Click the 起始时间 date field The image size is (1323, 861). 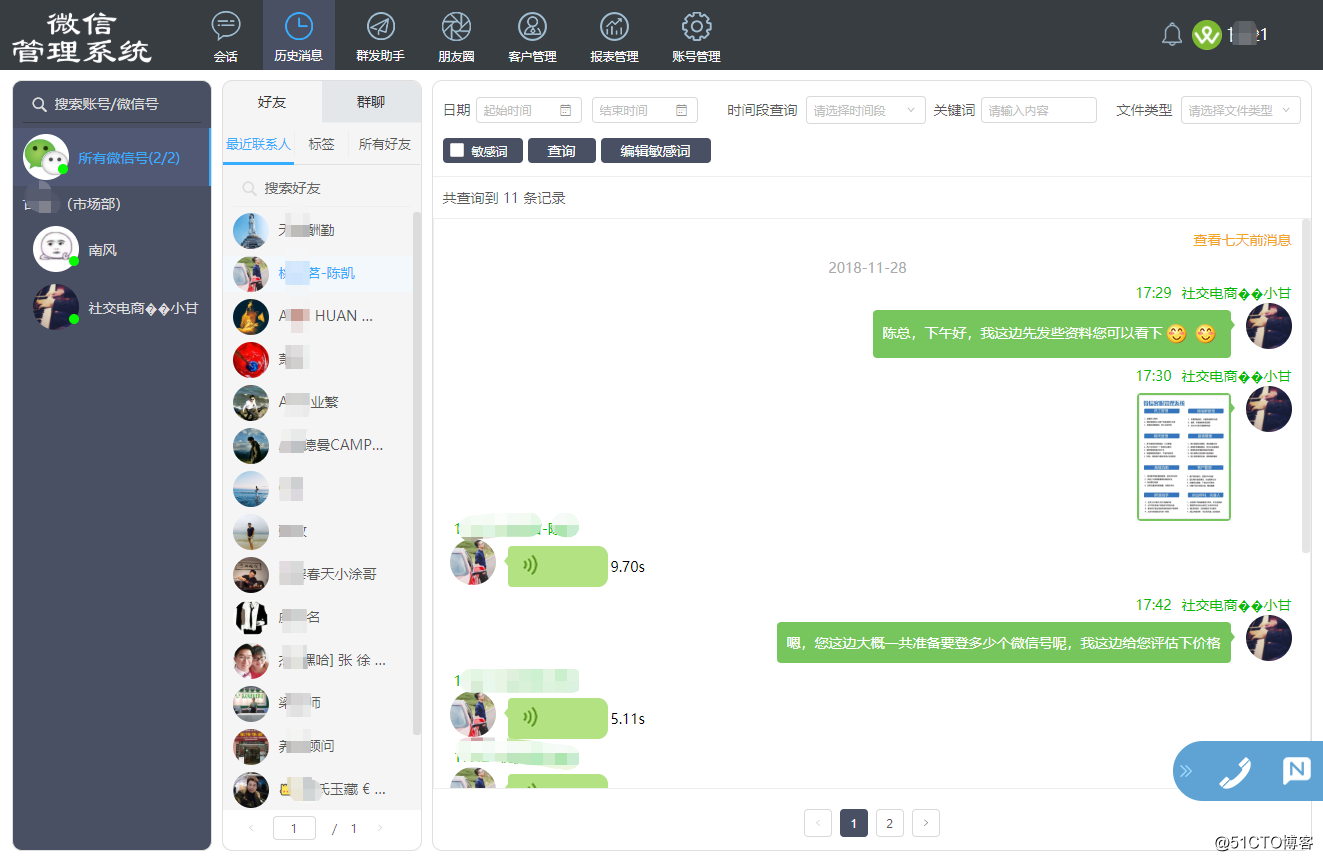point(529,110)
